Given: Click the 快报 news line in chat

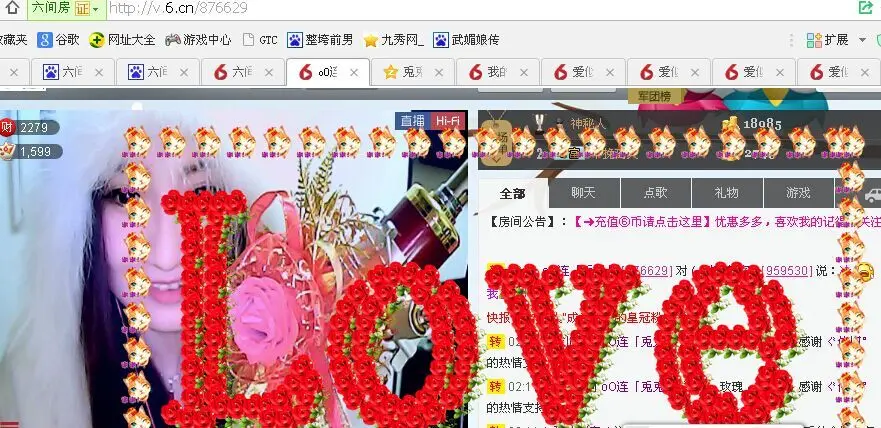Looking at the screenshot, I should point(573,318).
